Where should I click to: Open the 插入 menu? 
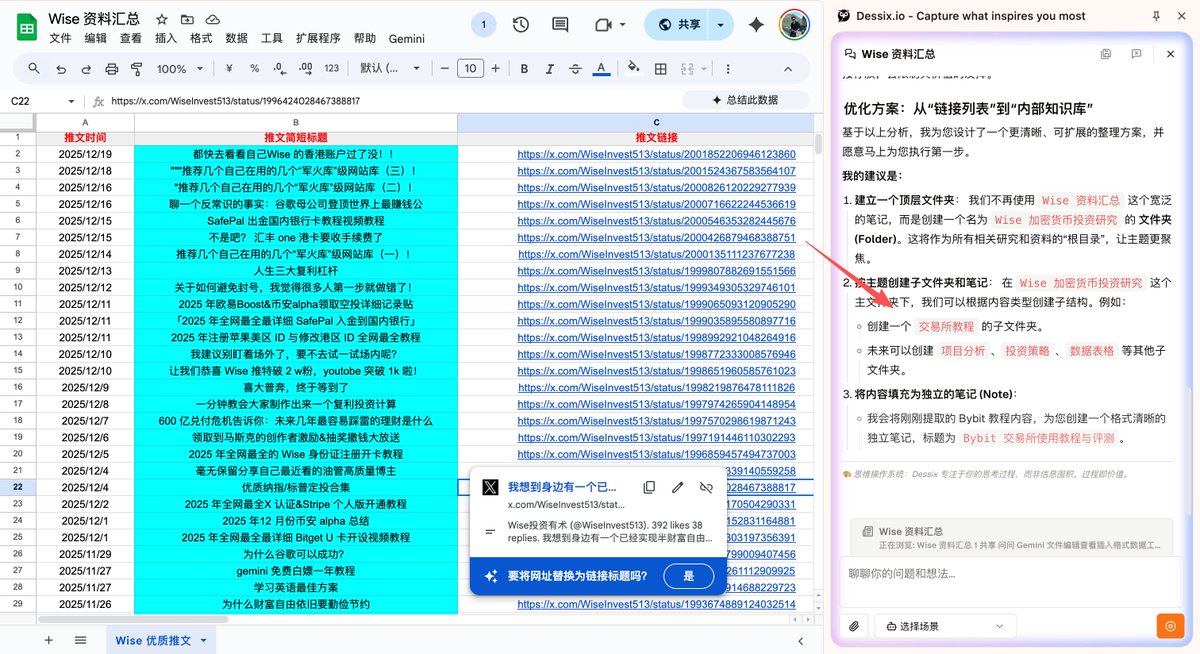coord(166,38)
